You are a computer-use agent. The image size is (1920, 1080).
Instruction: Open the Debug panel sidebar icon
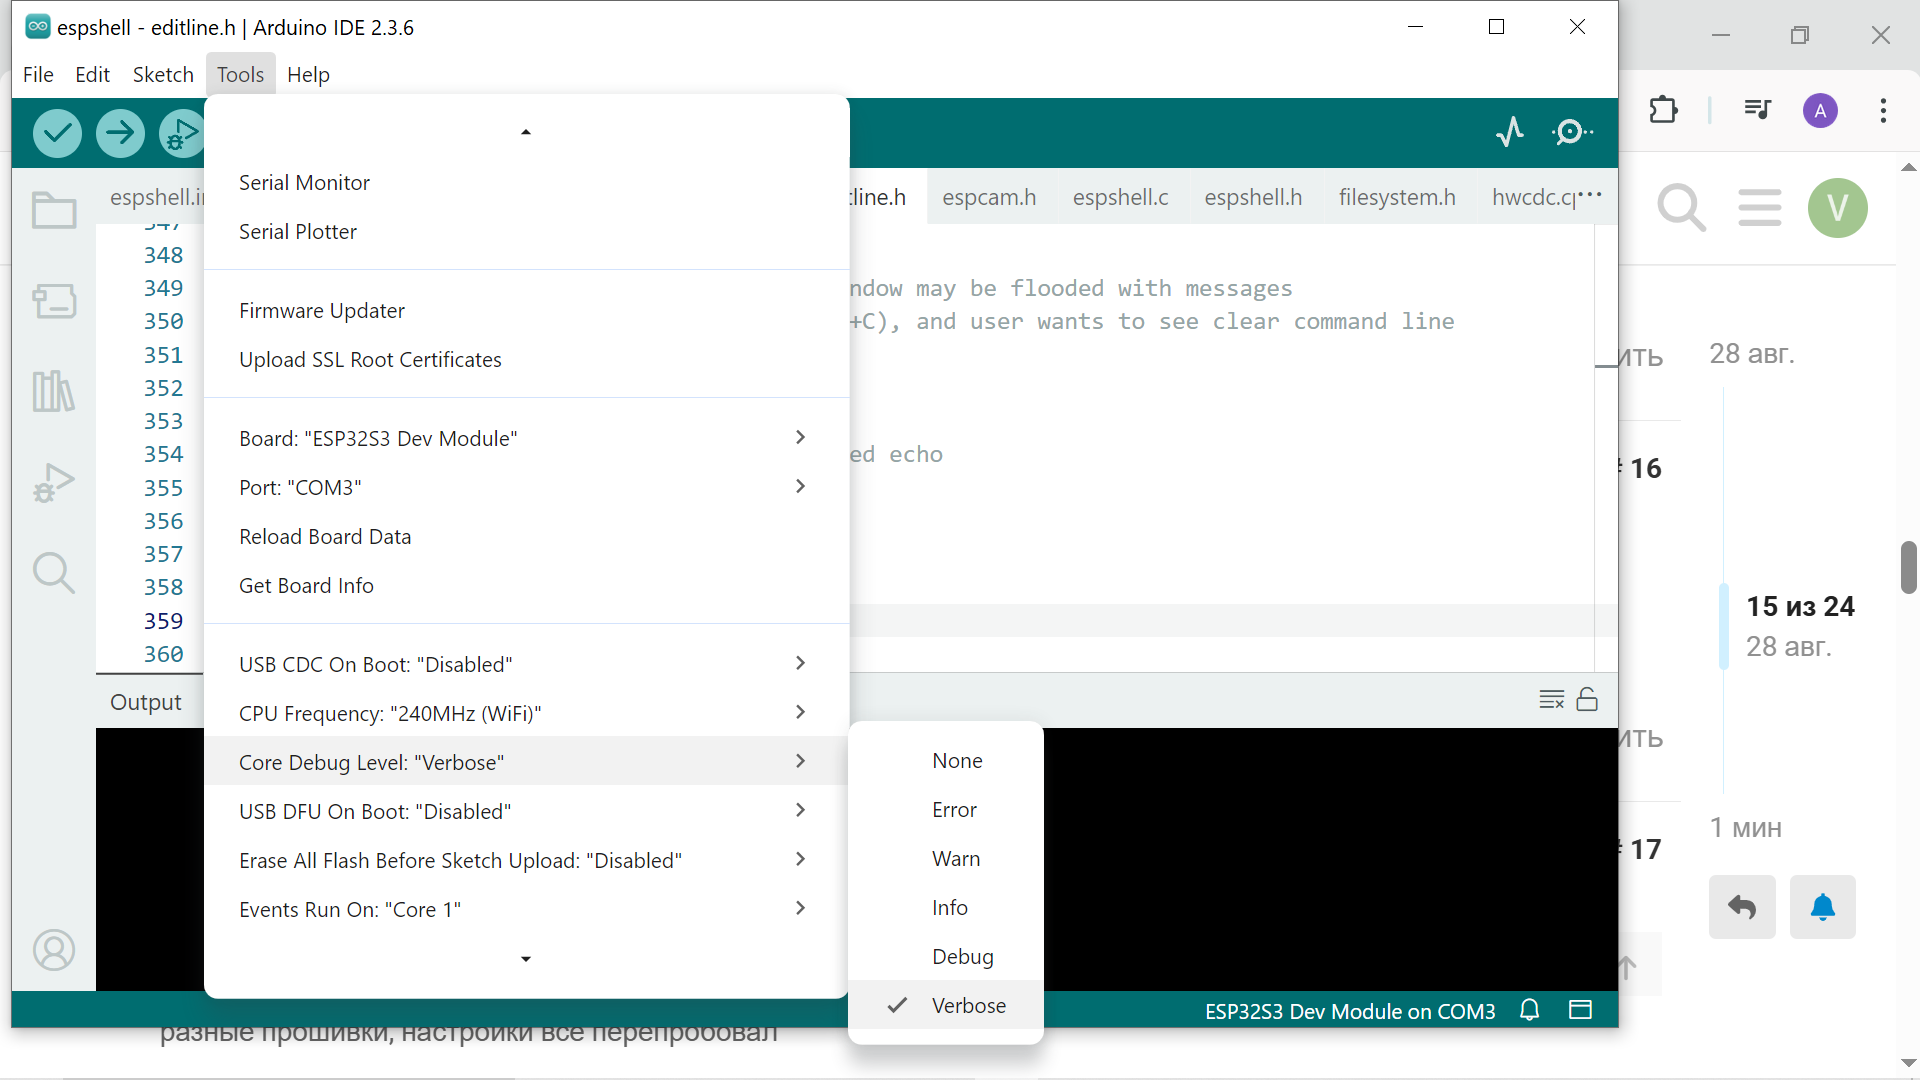pyautogui.click(x=54, y=482)
